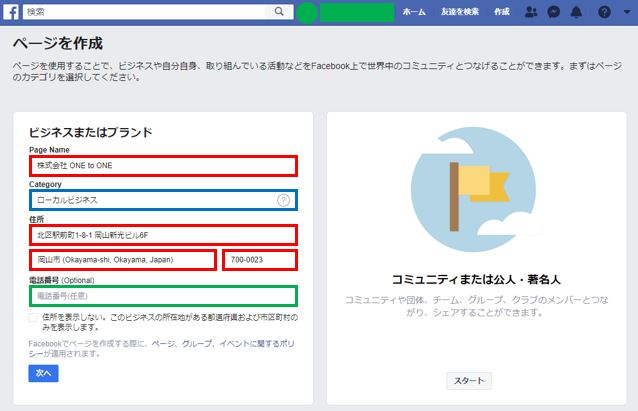Open the Messenger icon
The height and width of the screenshot is (411, 638).
coord(553,12)
